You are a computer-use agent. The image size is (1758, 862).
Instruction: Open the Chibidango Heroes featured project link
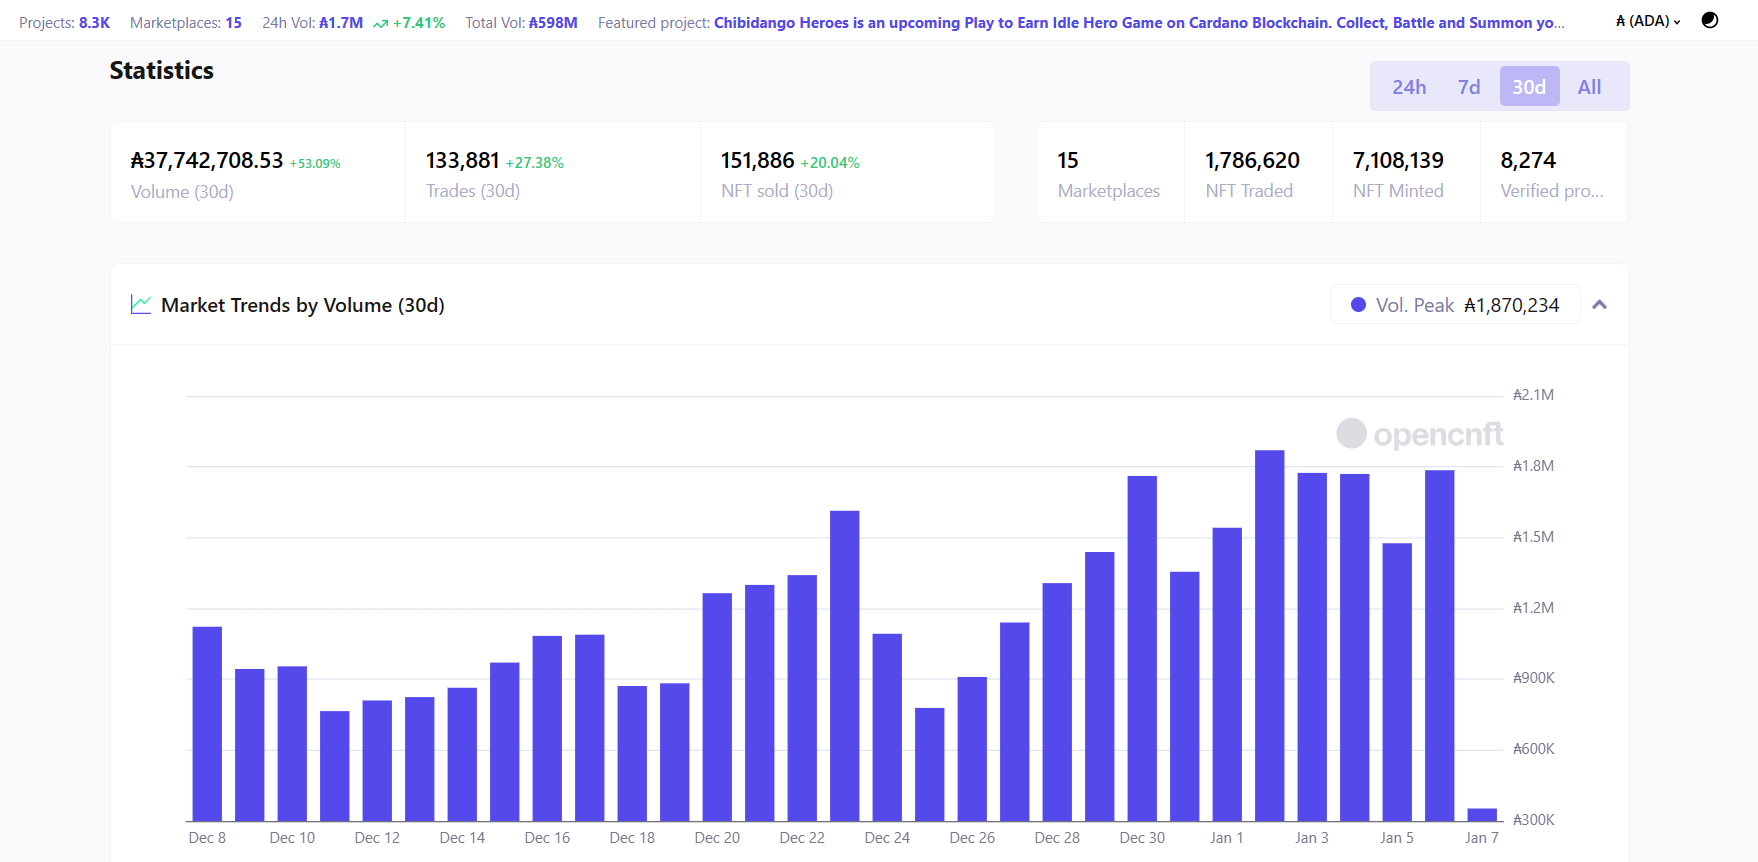click(1139, 22)
